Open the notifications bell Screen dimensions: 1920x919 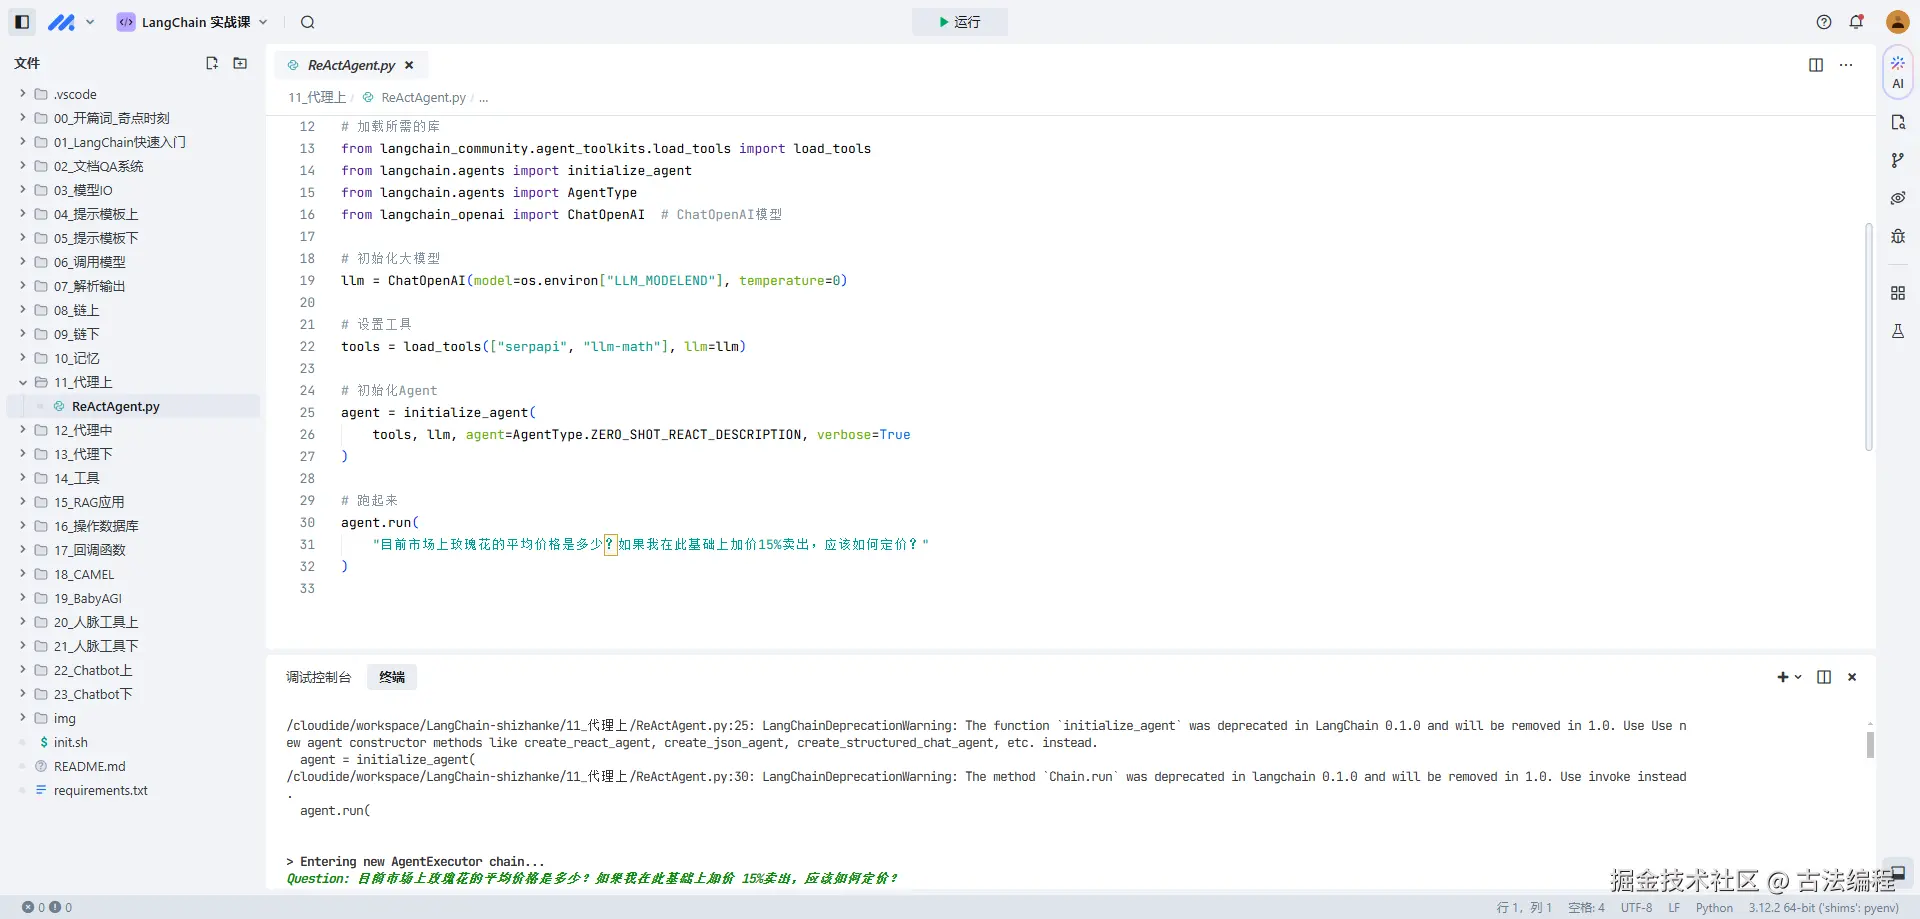click(1856, 22)
